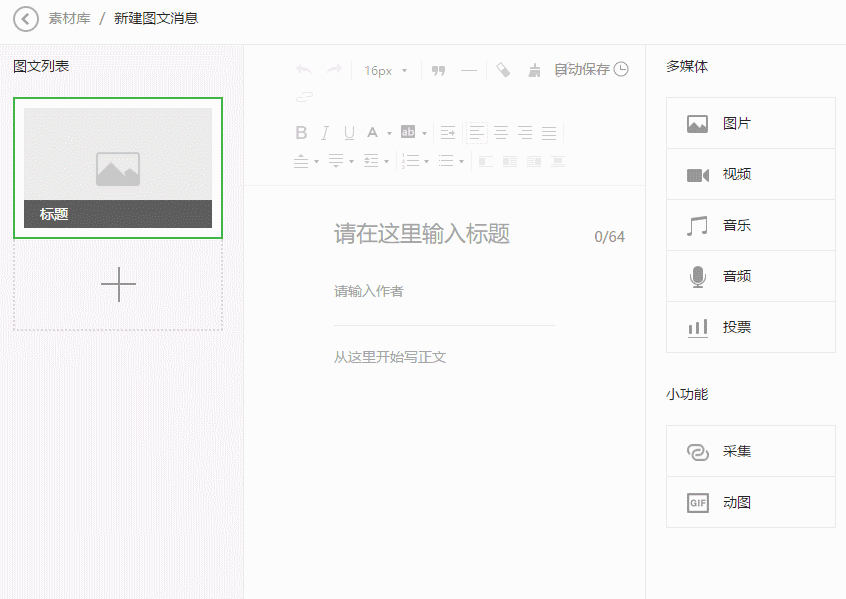This screenshot has height=599, width=846.
Task: Open bulleted list dropdown
Action: point(451,161)
